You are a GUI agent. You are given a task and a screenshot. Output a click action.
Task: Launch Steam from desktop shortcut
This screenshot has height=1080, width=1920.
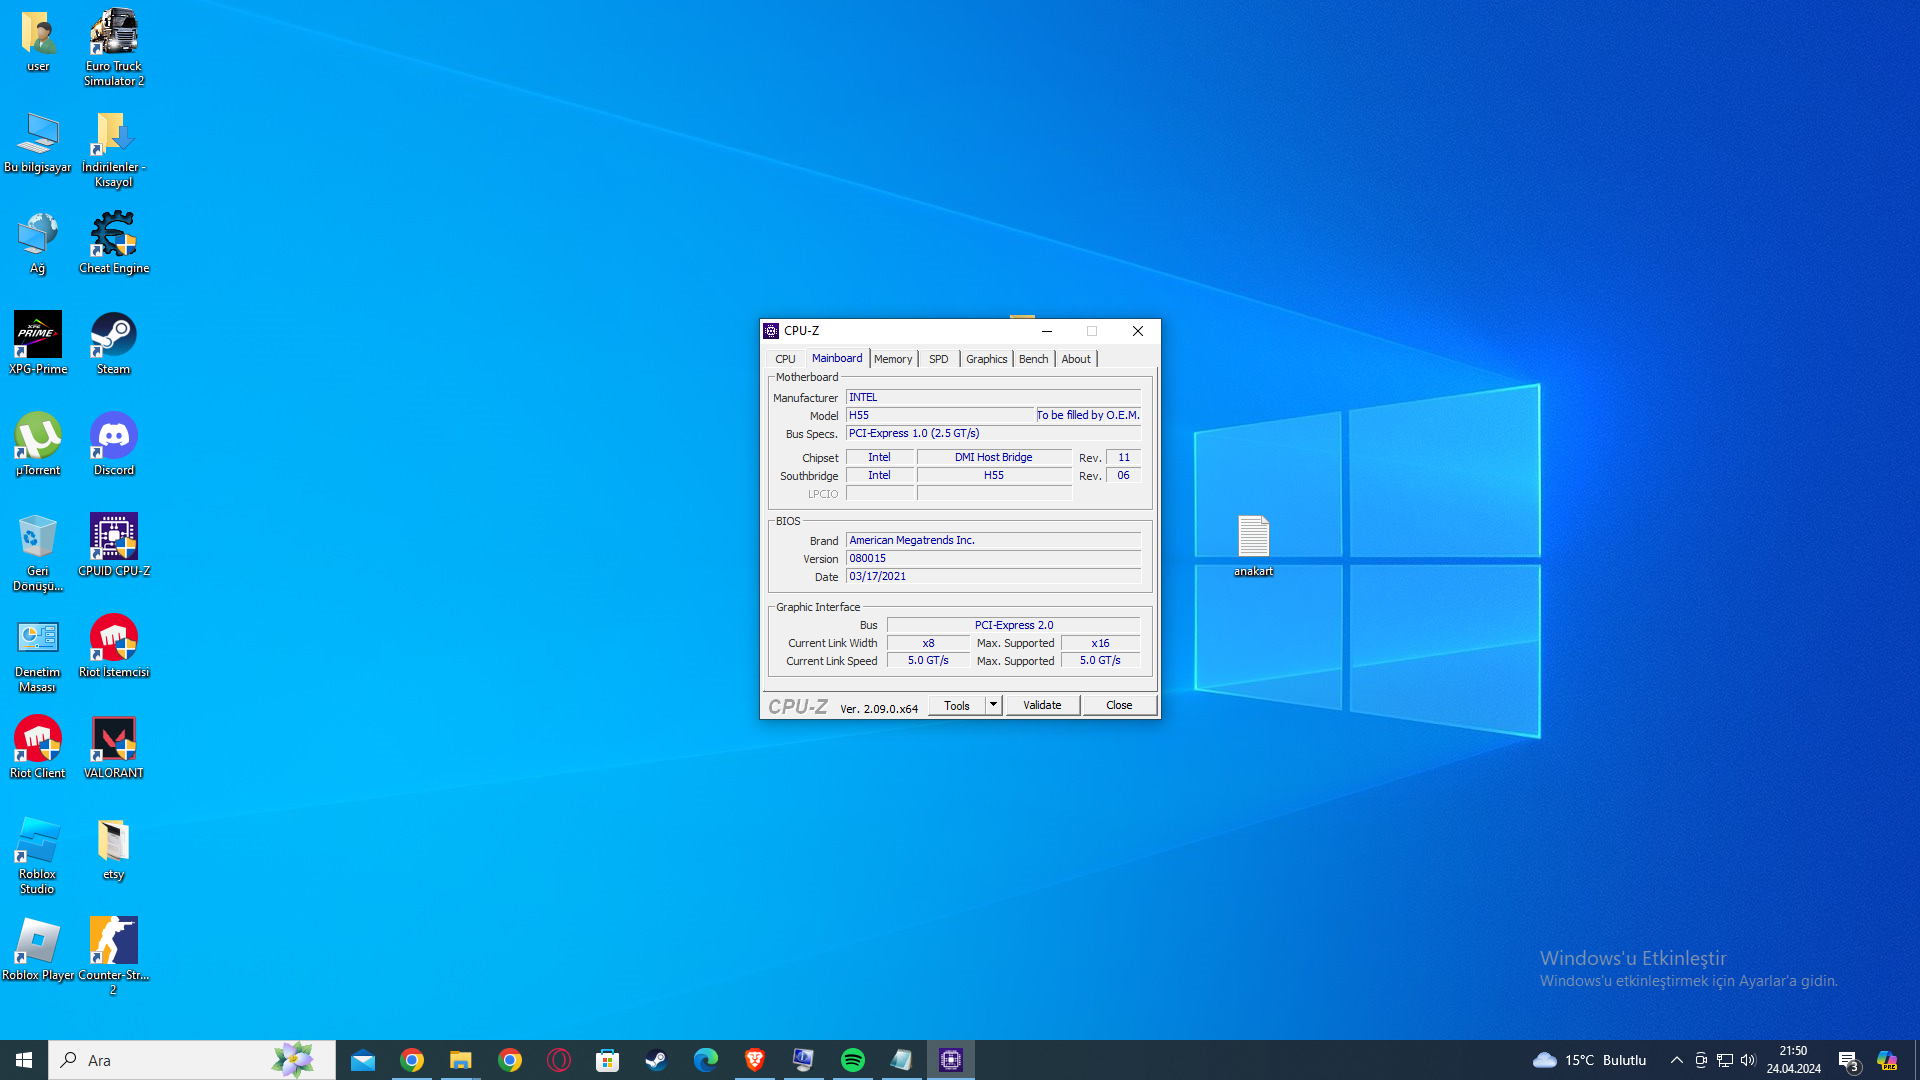113,344
